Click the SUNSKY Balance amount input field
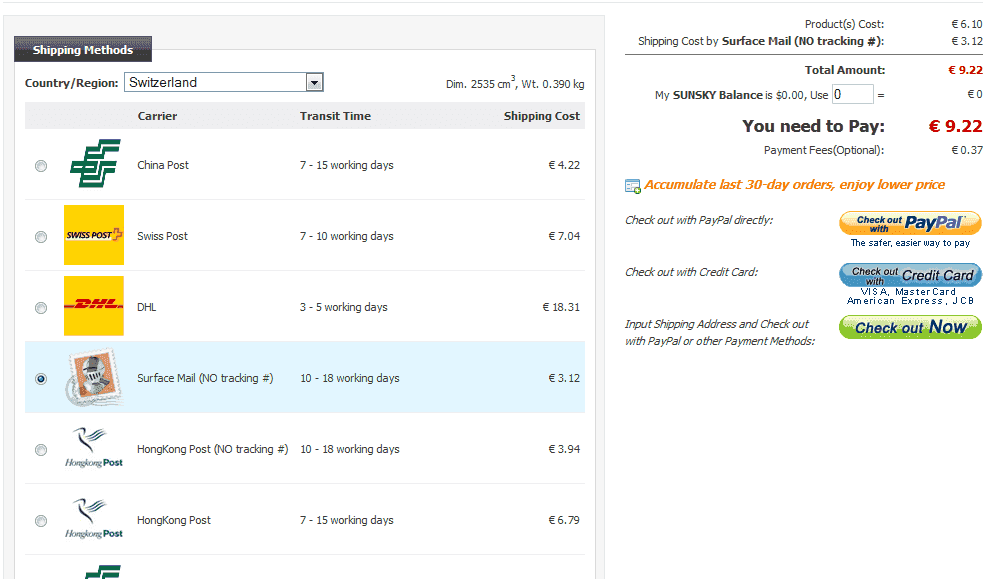 click(x=852, y=95)
